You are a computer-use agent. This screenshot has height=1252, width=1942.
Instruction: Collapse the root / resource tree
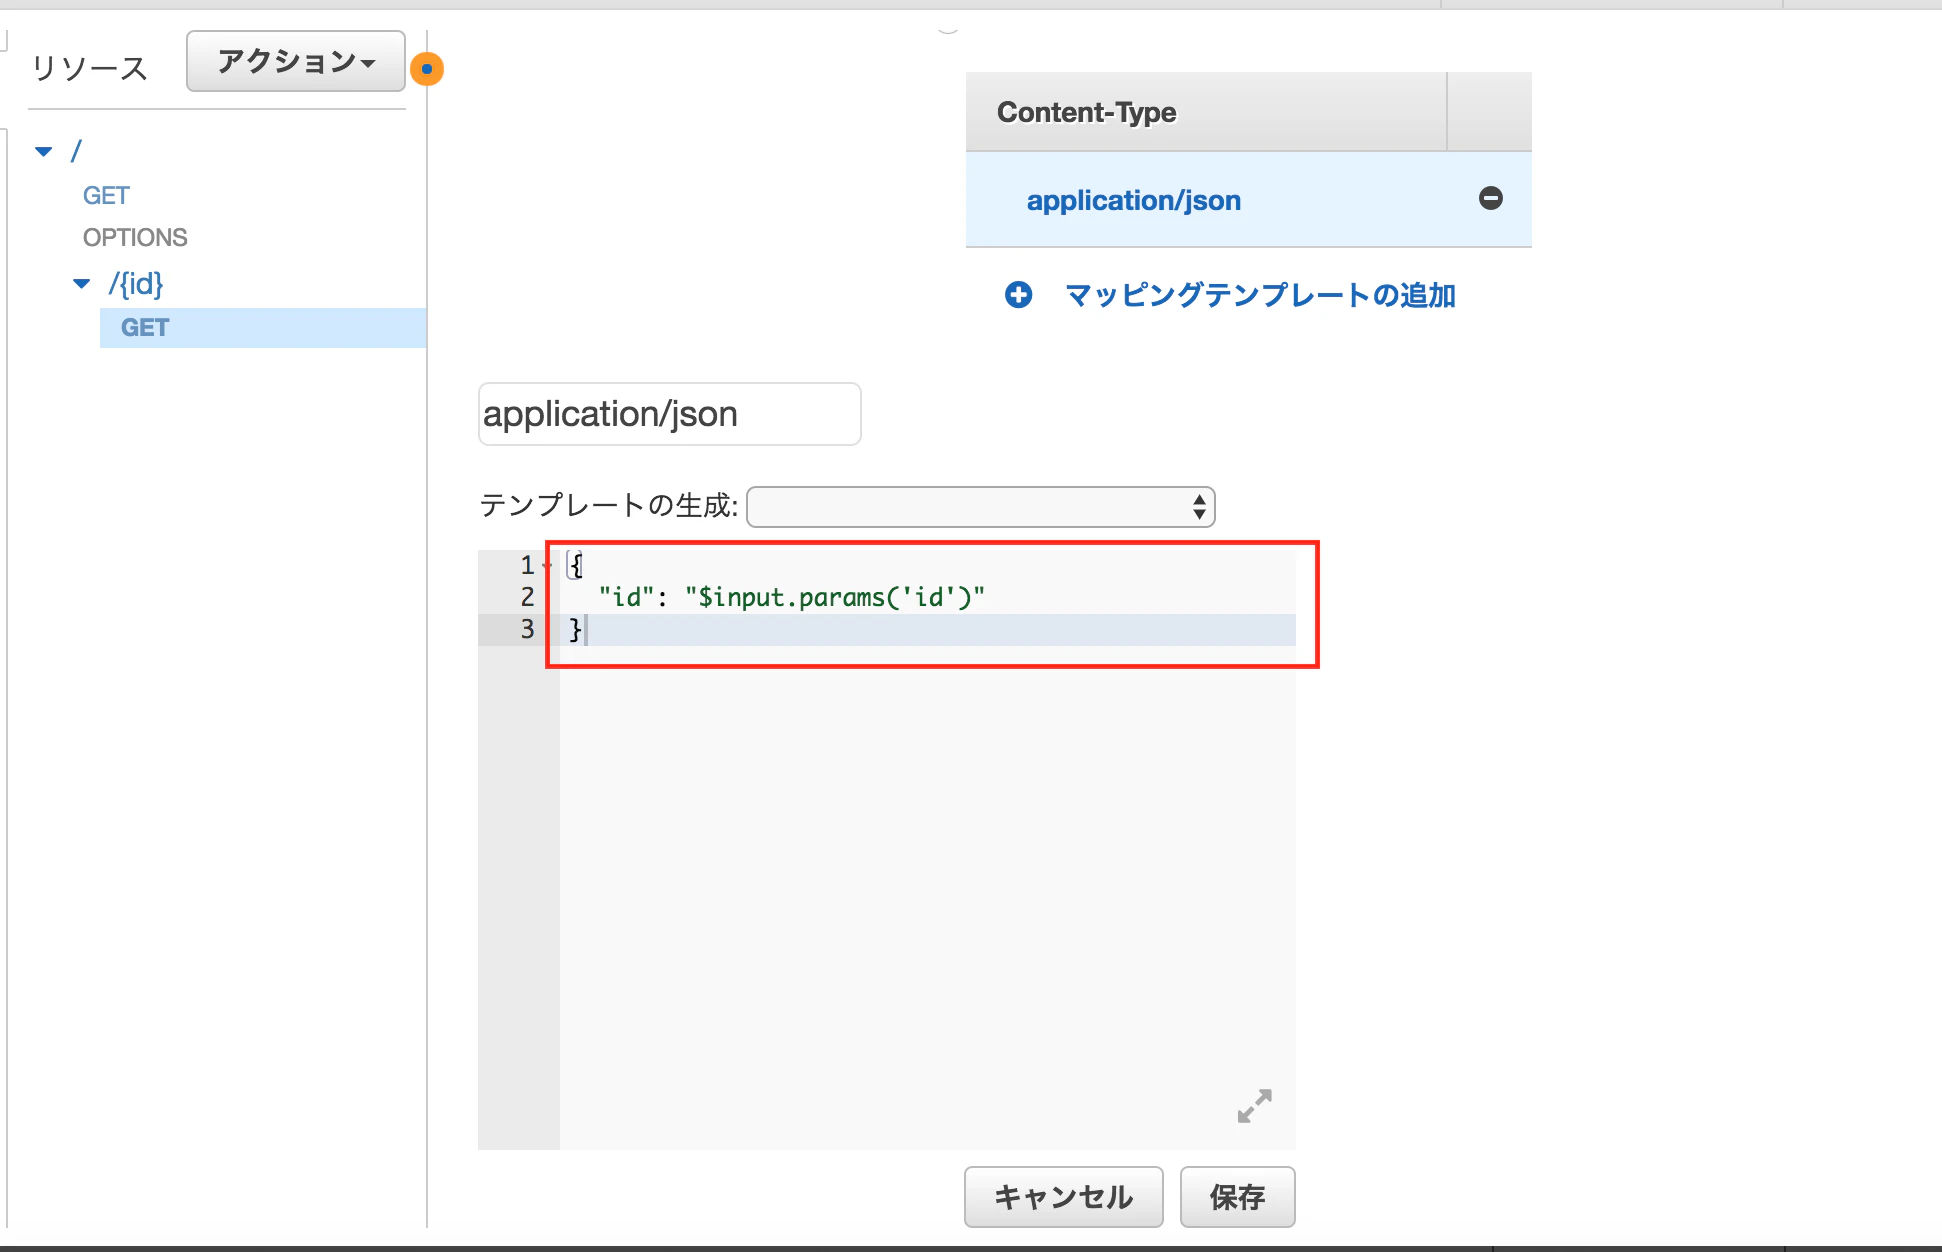click(44, 152)
